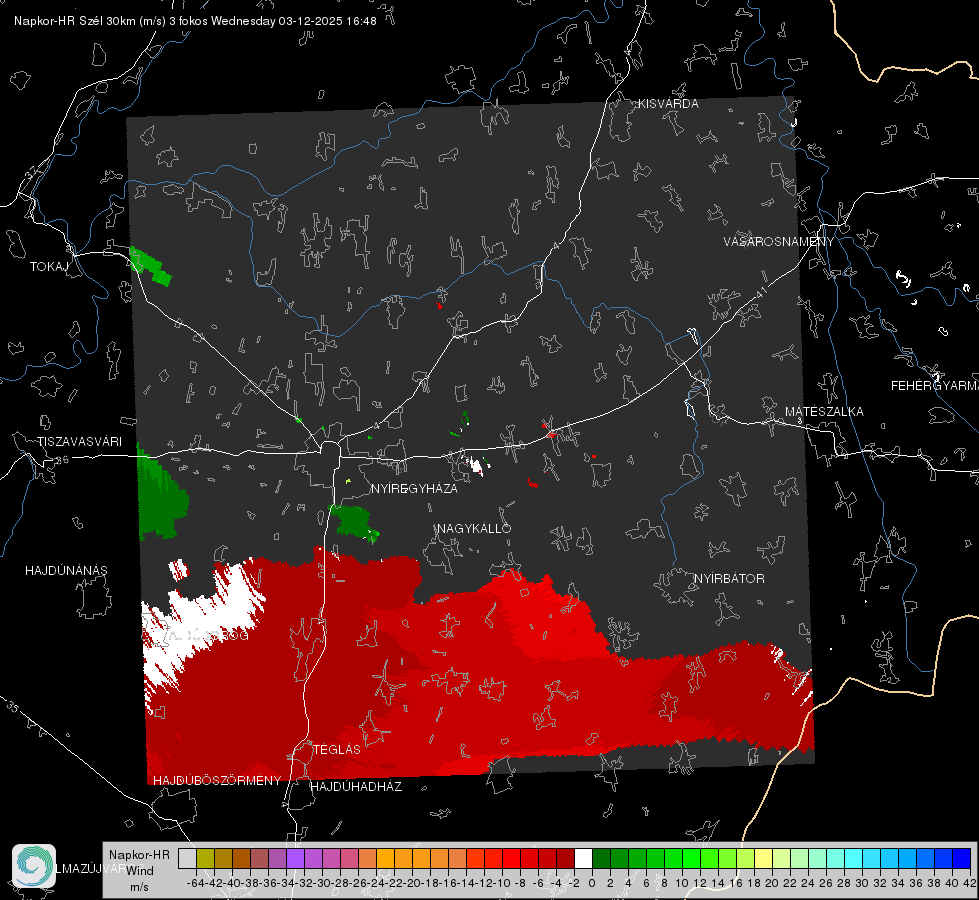Click the 42 value in the legend
The height and width of the screenshot is (900, 979).
coord(970,883)
